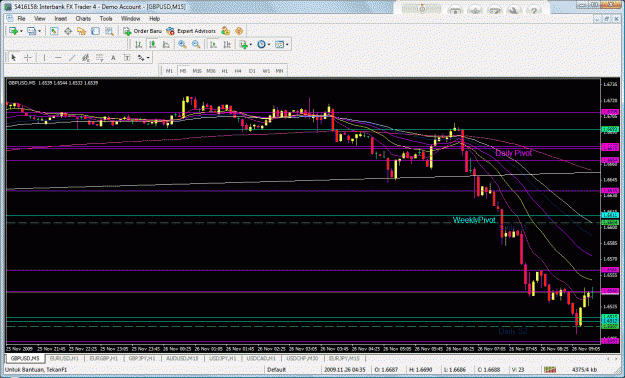625x378 pixels.
Task: Launch the Strategy Tester magnifier icon
Action: [x=109, y=31]
